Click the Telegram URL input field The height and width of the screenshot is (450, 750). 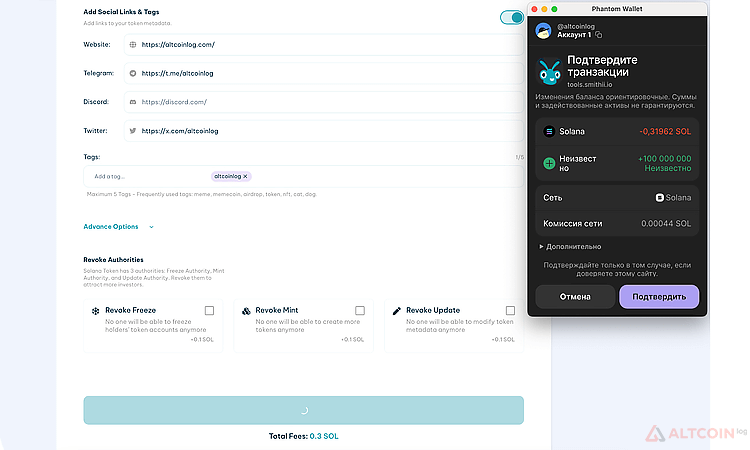pyautogui.click(x=324, y=73)
